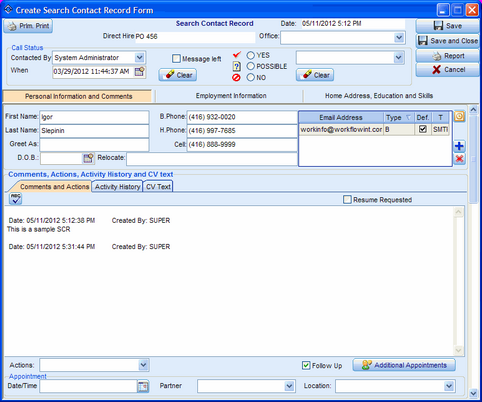Open the When date picker calendar icon
Screen dimensions: 482x402
[140, 71]
